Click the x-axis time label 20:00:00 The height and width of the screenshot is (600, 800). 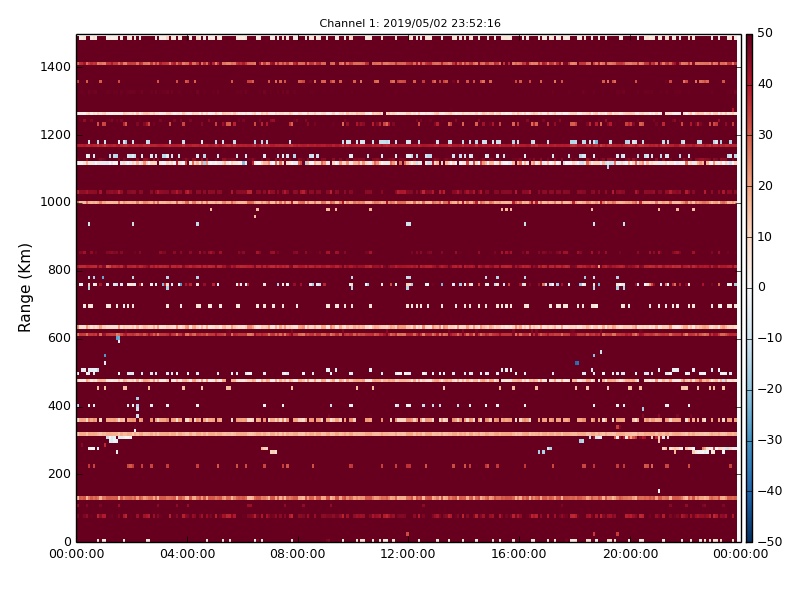[631, 554]
